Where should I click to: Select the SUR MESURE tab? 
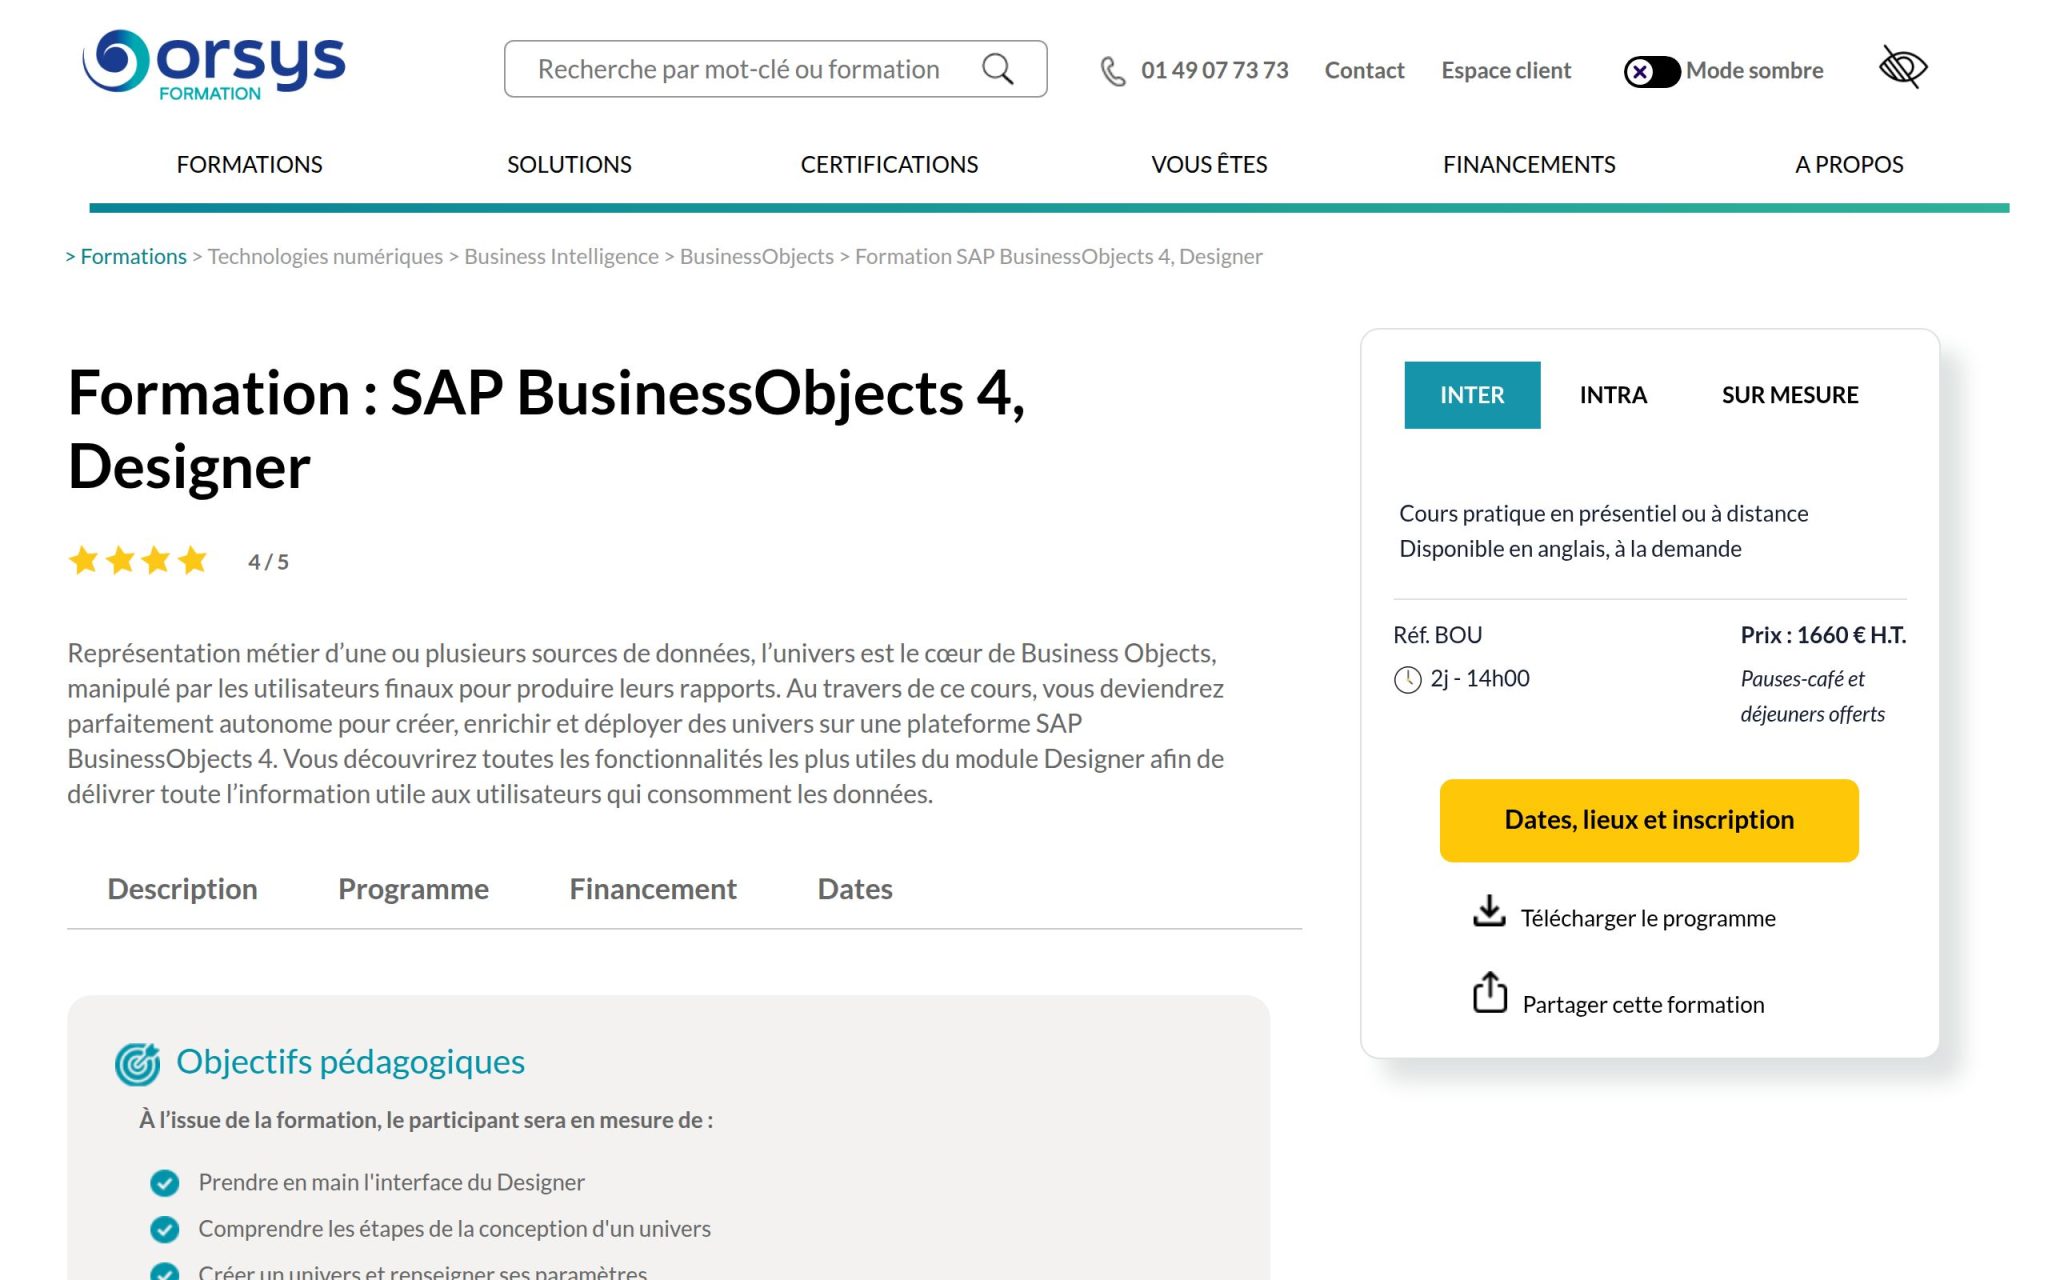[1790, 395]
